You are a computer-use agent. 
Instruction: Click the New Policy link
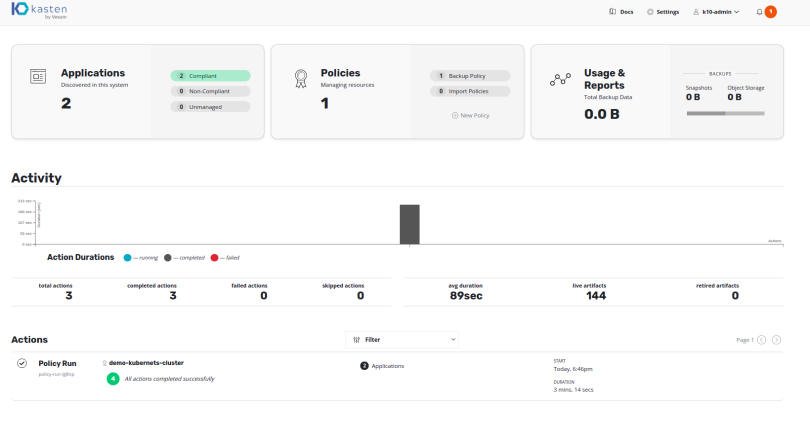point(471,116)
